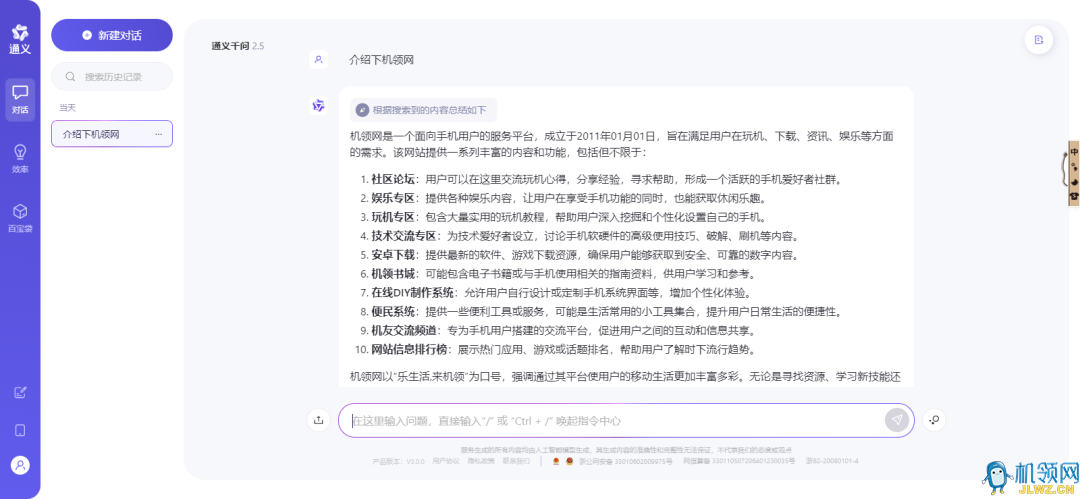This screenshot has height=499, width=1080.
Task: Click the Tongyi avatar beside the answer
Action: [x=318, y=105]
